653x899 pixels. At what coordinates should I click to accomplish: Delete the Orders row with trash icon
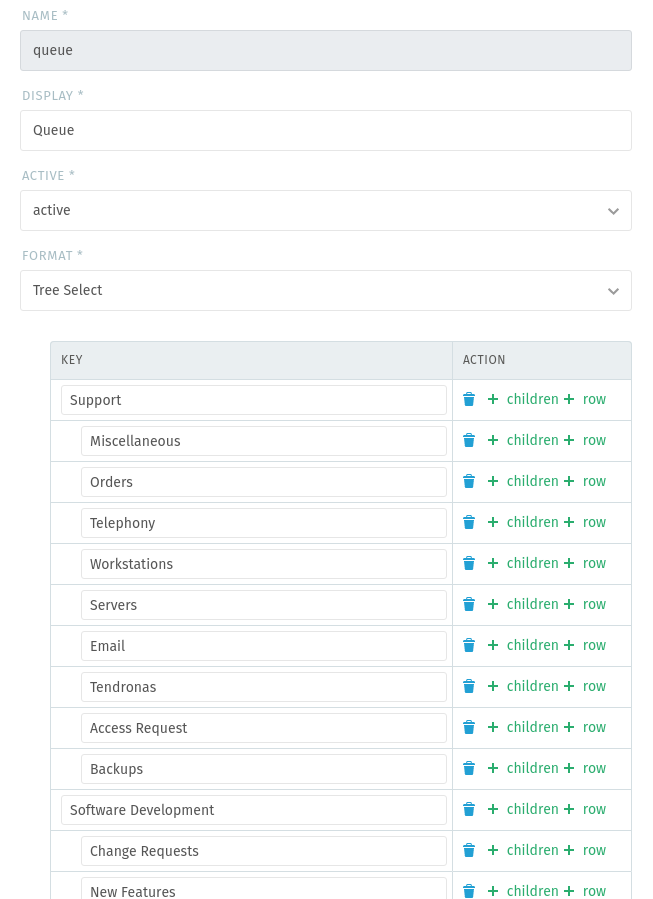469,482
